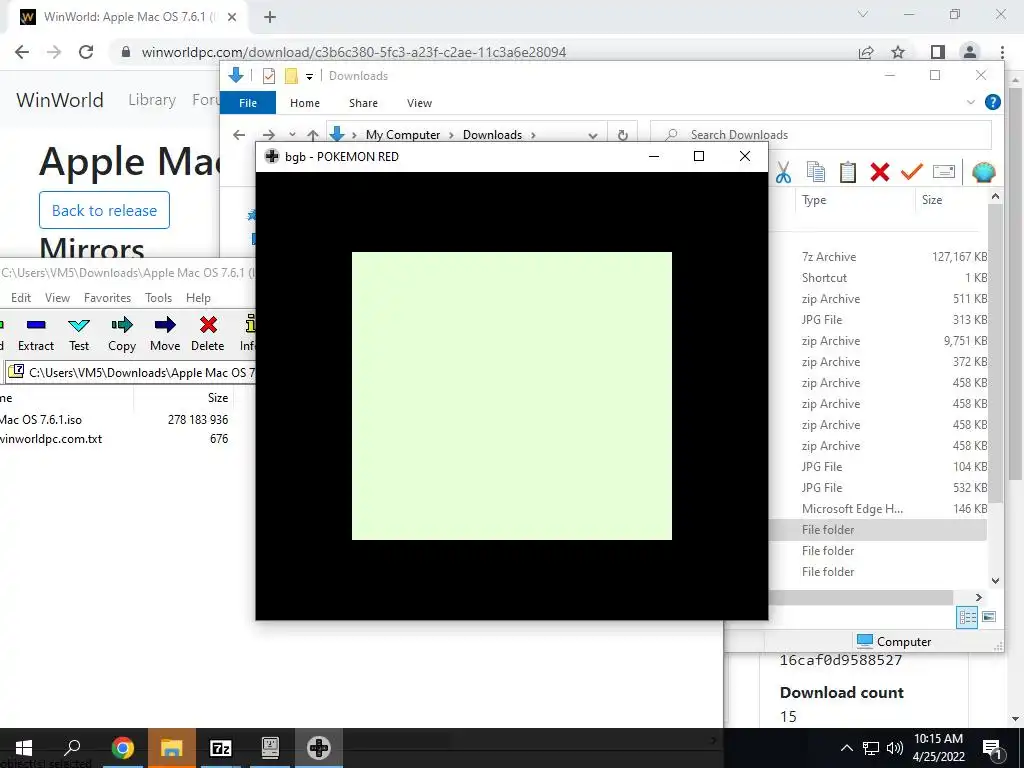Viewport: 1024px width, 768px height.
Task: Click the red X Delete icon in Downloads toolbar
Action: pyautogui.click(x=880, y=172)
